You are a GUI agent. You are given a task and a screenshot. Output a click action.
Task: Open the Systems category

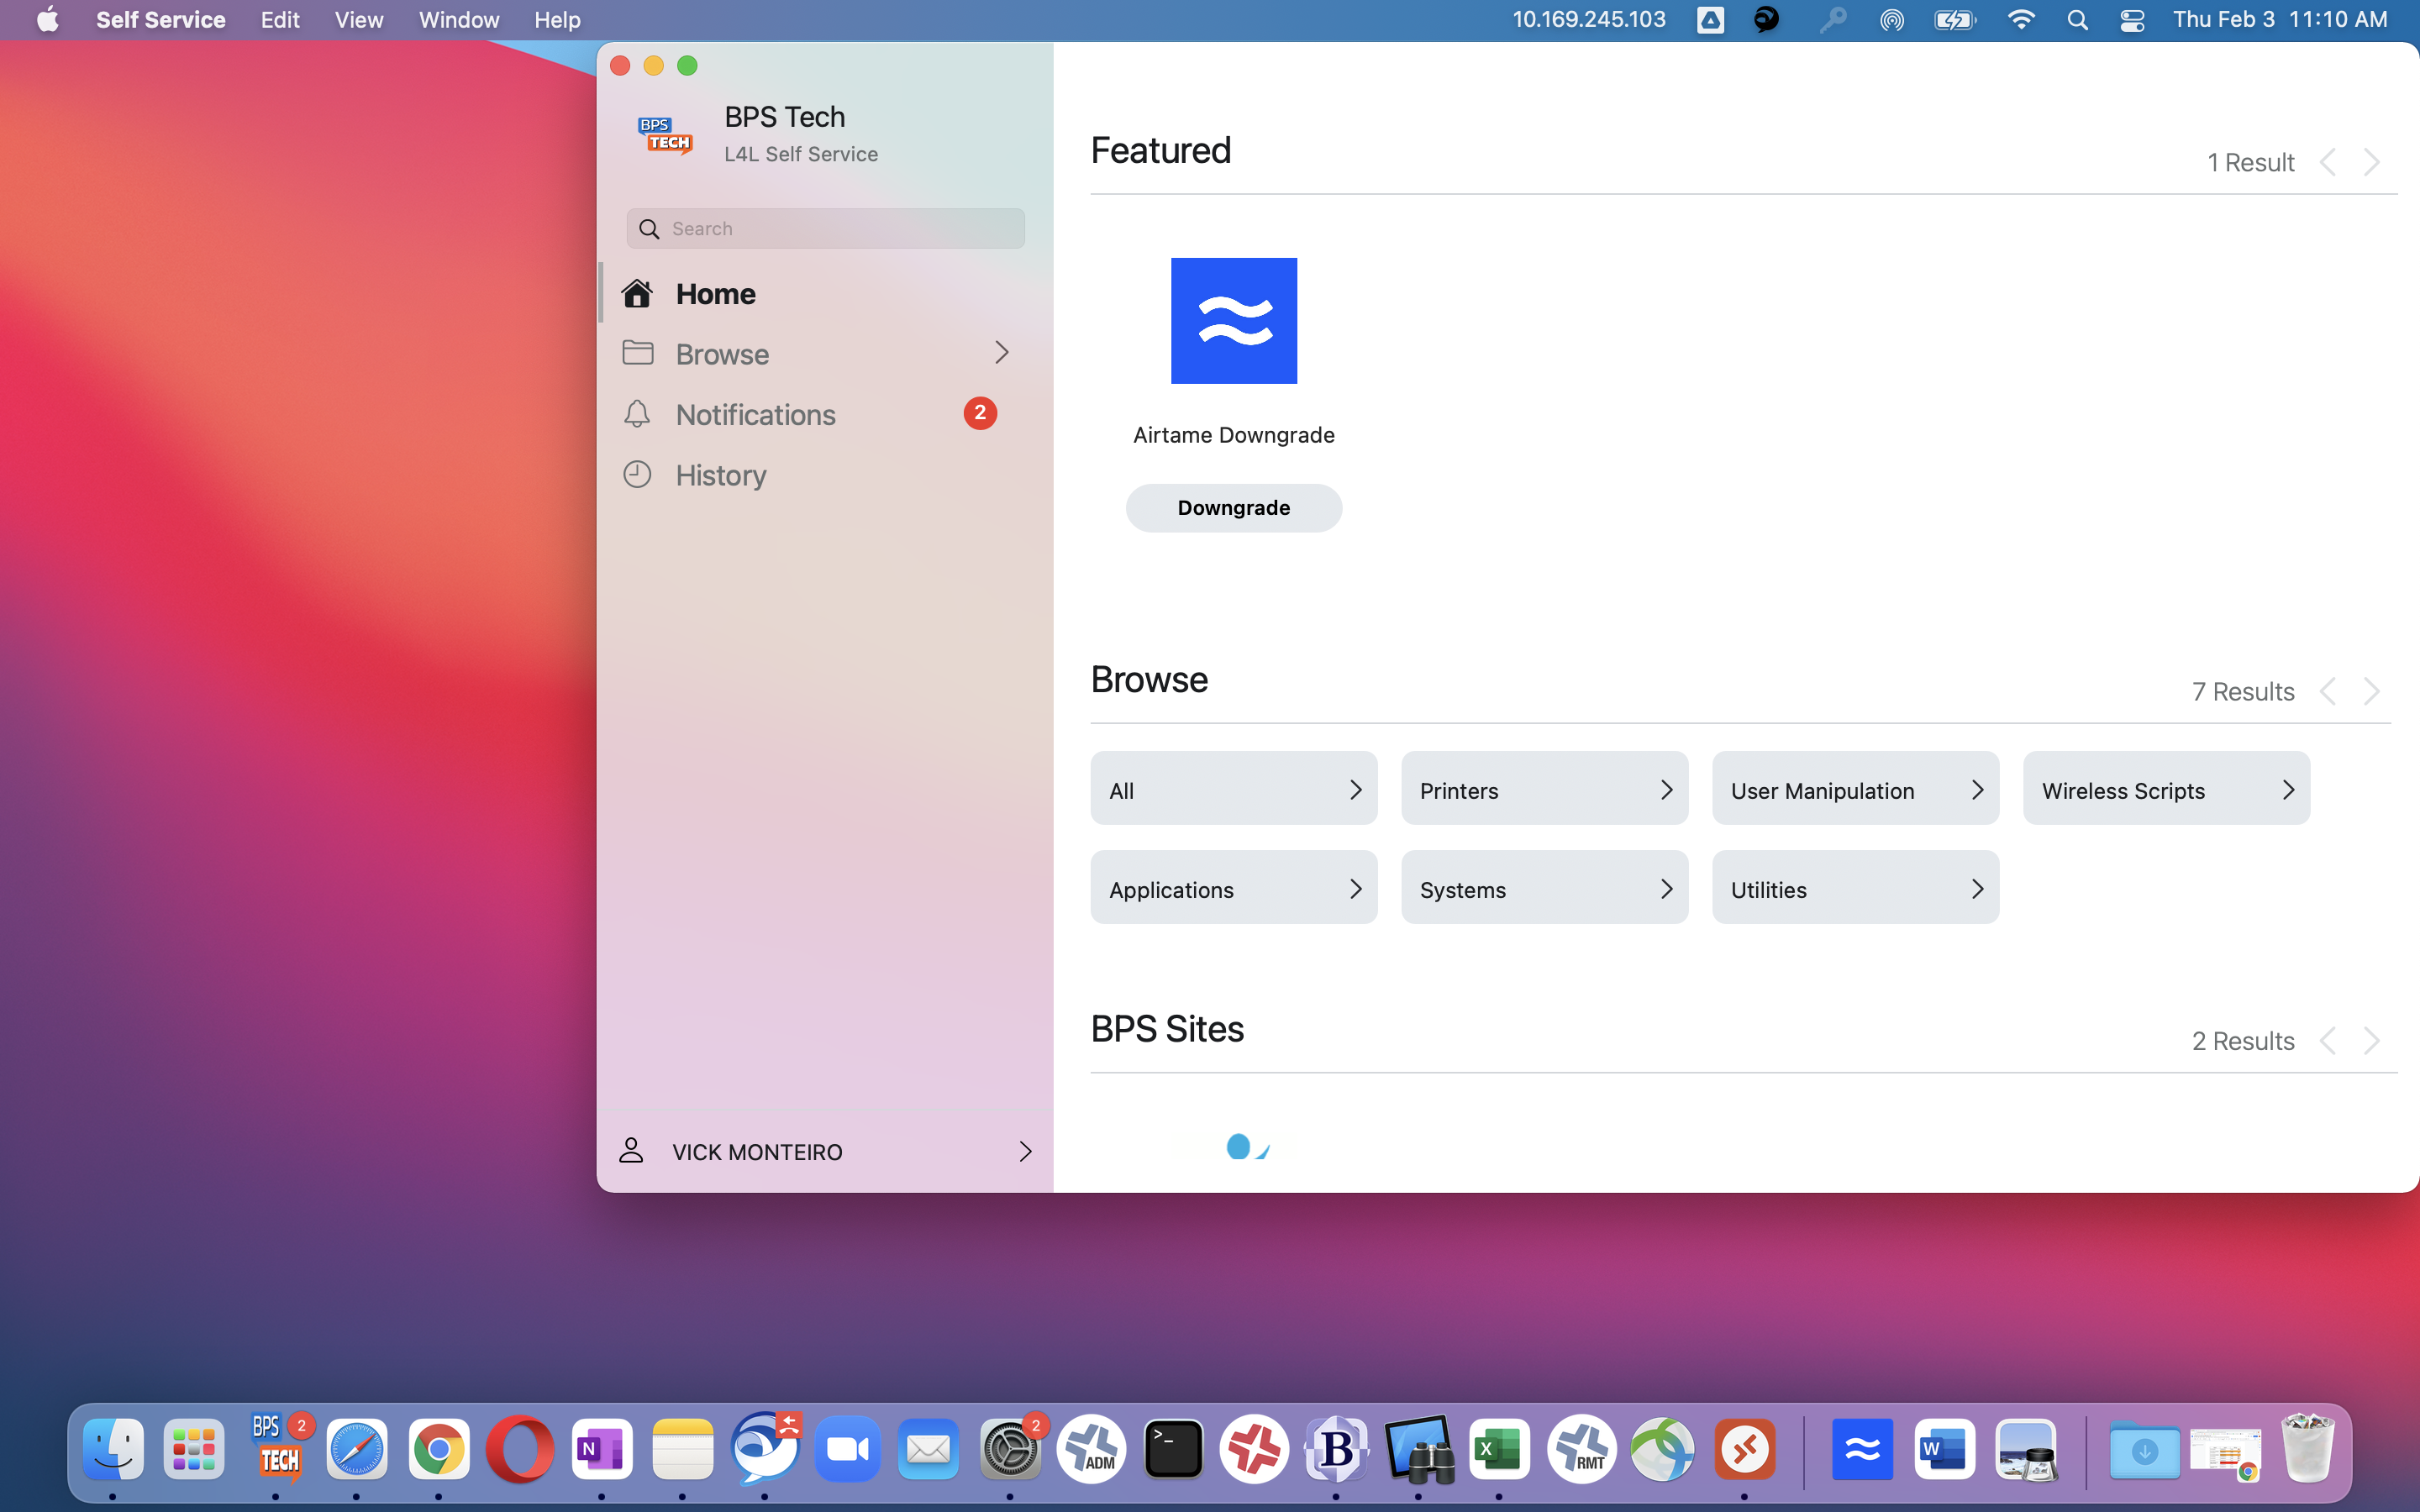point(1545,888)
